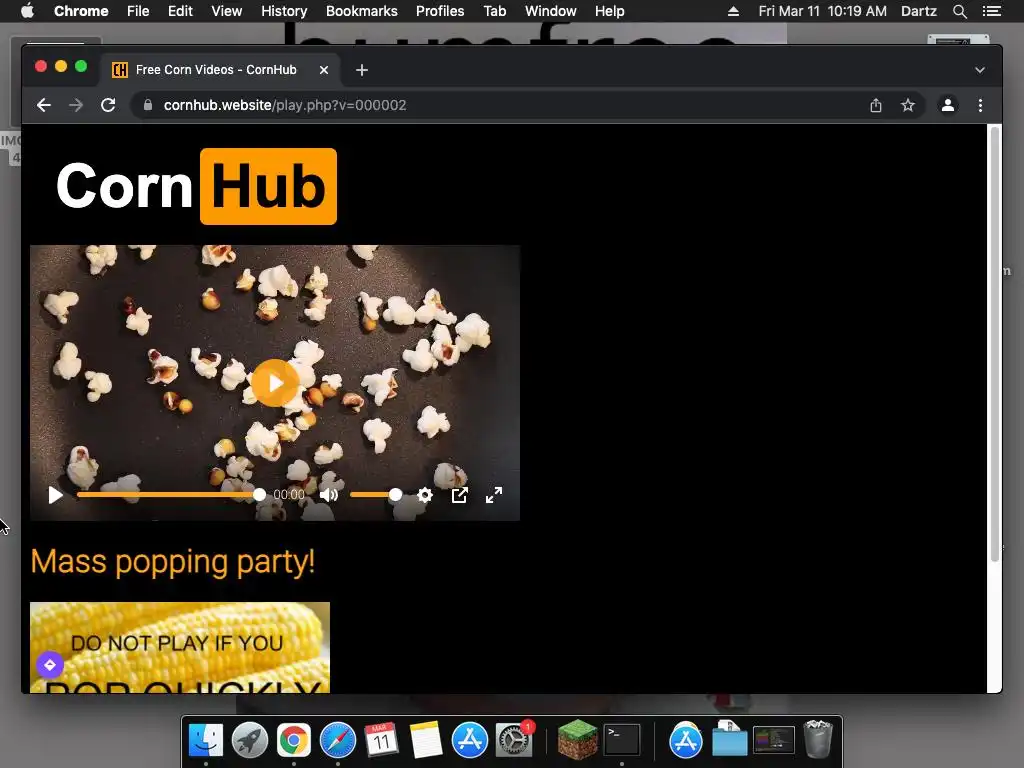Close the CornHub tab

[323, 70]
